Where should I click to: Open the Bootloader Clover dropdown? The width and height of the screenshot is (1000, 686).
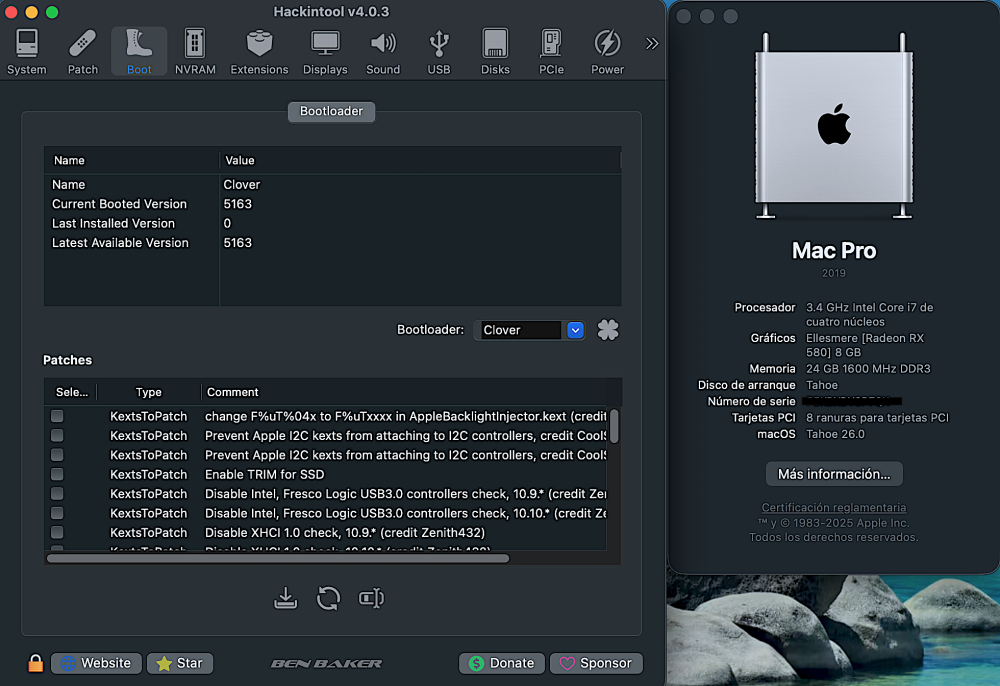coord(529,330)
